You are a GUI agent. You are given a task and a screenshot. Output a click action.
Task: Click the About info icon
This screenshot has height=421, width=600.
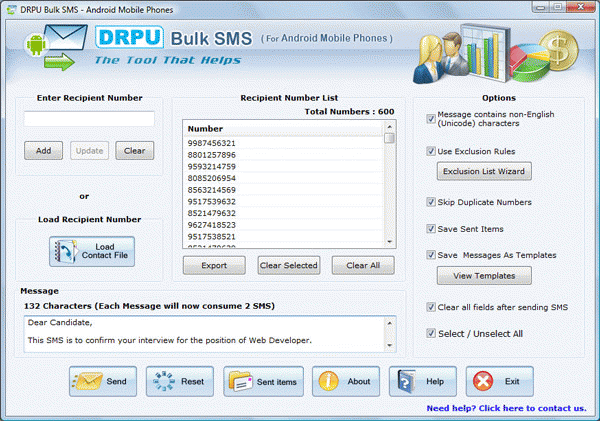[x=329, y=381]
